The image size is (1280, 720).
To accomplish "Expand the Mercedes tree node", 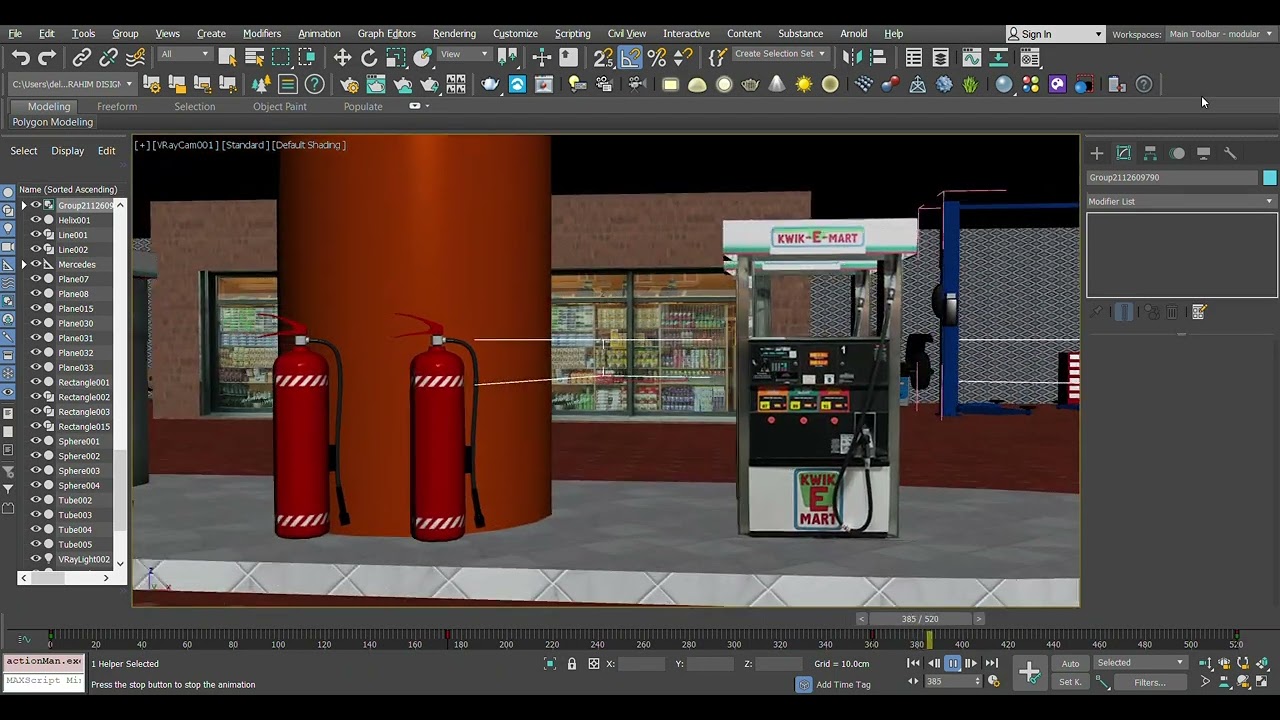I will [x=24, y=264].
